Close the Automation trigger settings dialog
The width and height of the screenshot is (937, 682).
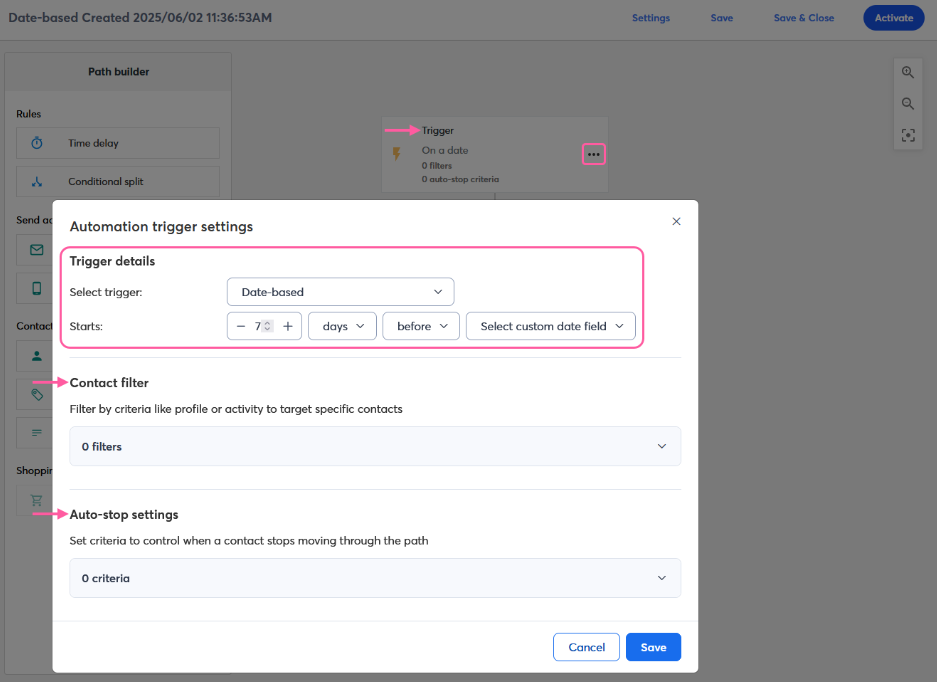point(676,221)
